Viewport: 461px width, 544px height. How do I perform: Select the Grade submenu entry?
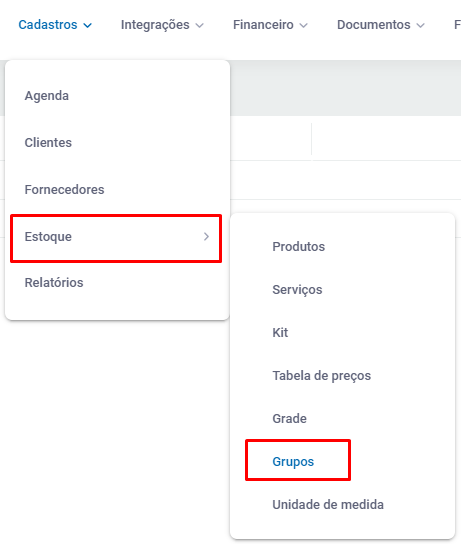[289, 419]
